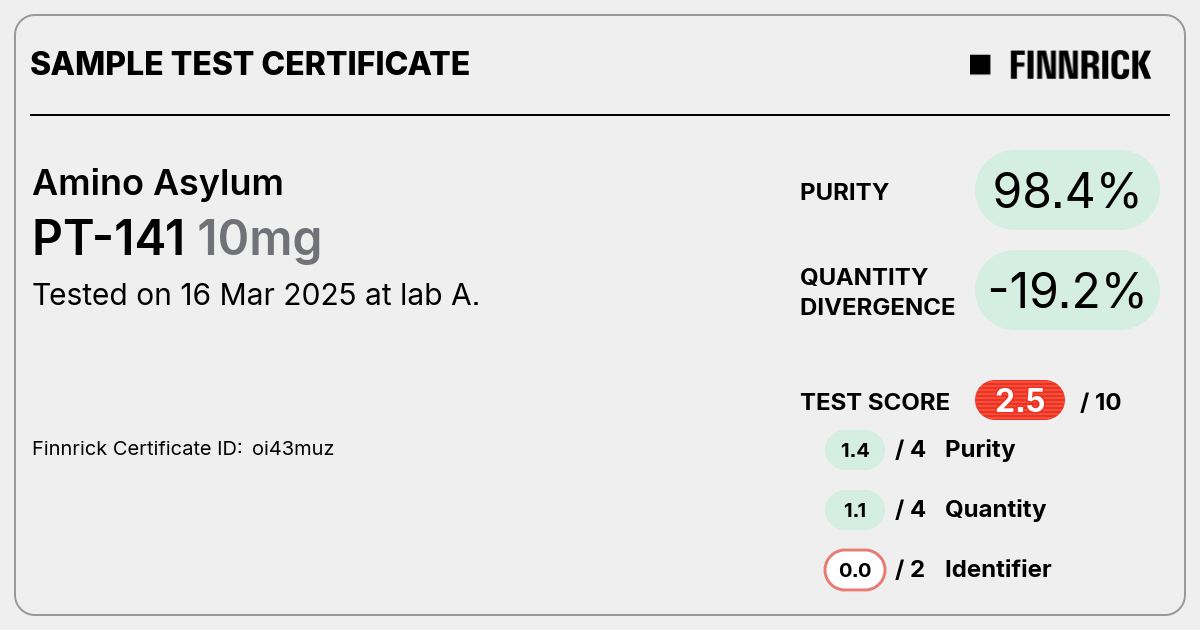Click the 0.0 identifier score pill
This screenshot has width=1200, height=630.
pos(855,570)
